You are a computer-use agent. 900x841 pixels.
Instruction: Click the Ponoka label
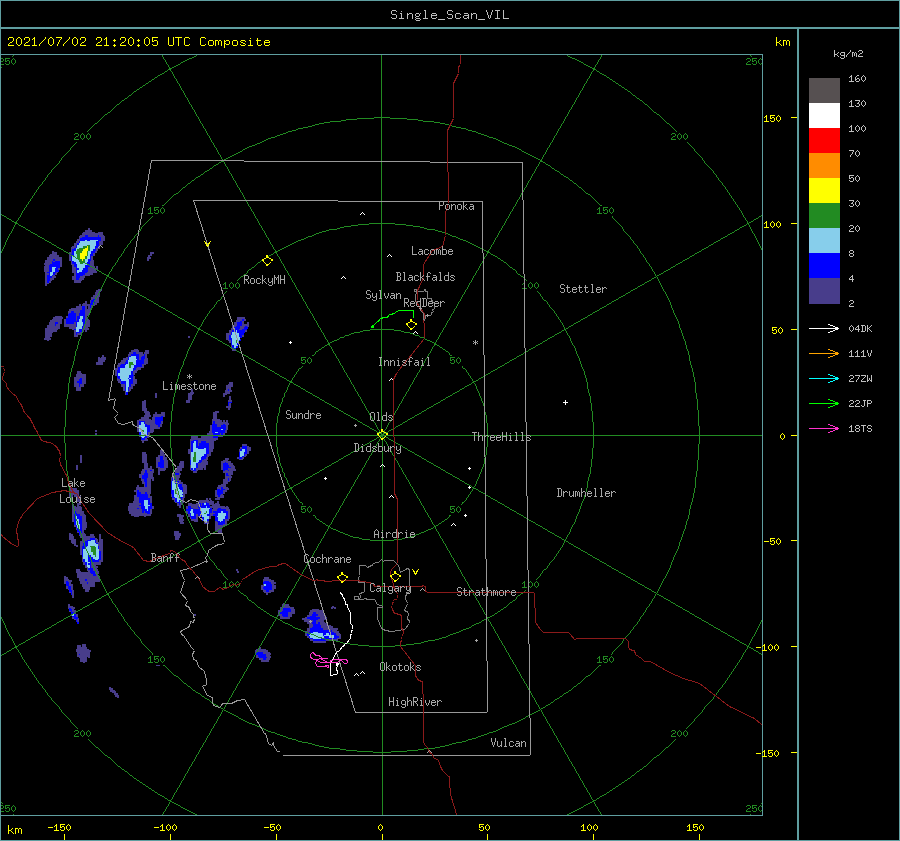(456, 206)
